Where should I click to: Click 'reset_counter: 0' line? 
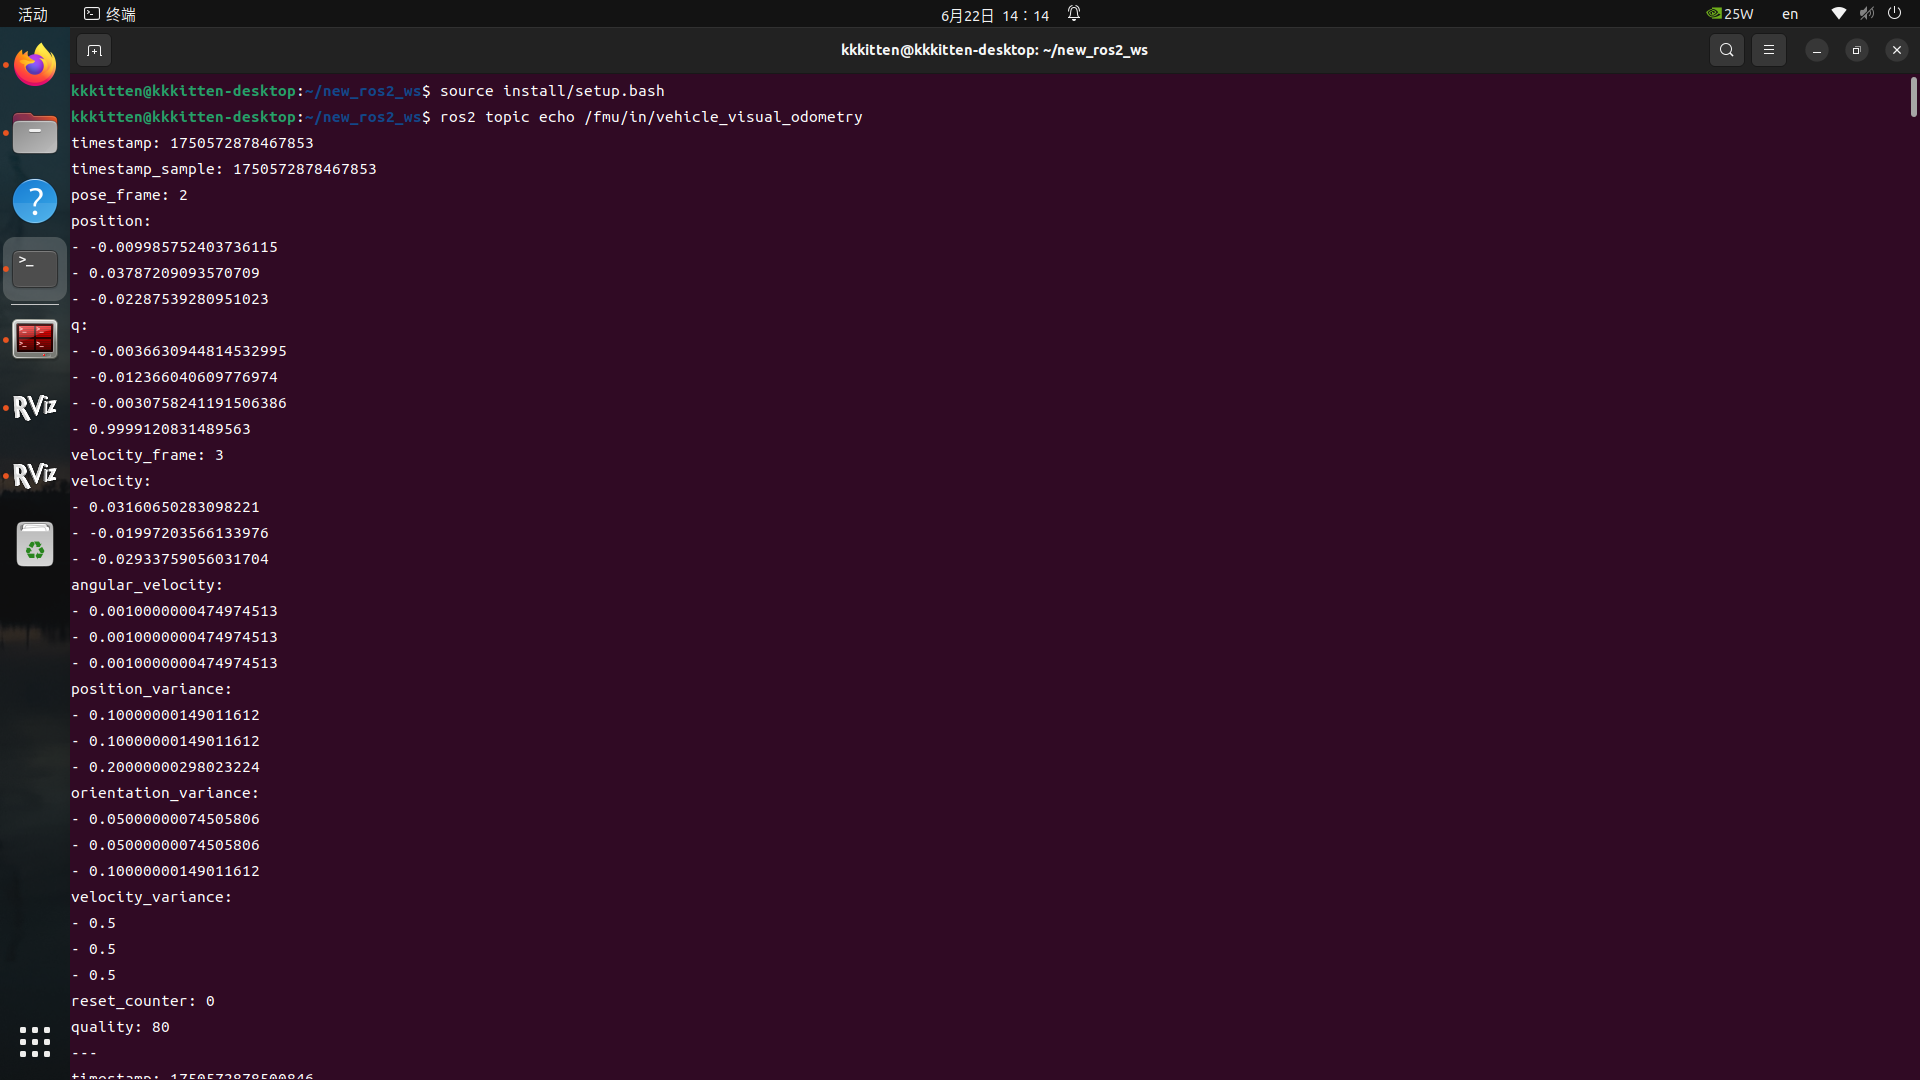[x=142, y=1001]
